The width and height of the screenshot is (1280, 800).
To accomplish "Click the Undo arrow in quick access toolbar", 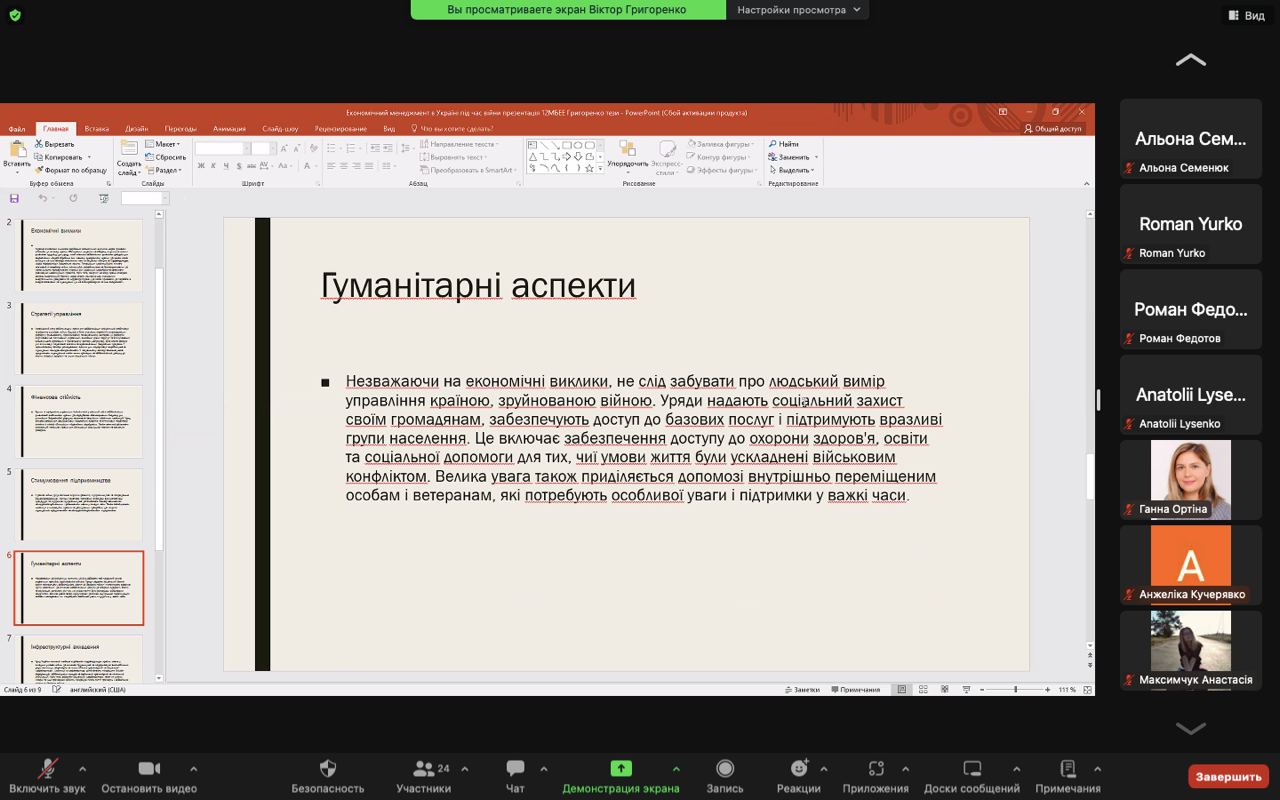I will pos(42,198).
